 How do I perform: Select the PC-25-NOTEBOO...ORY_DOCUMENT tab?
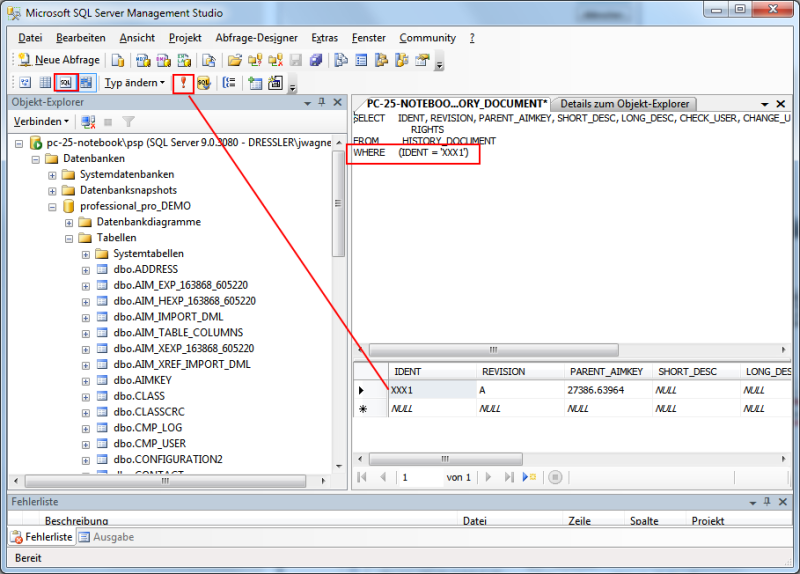point(457,104)
